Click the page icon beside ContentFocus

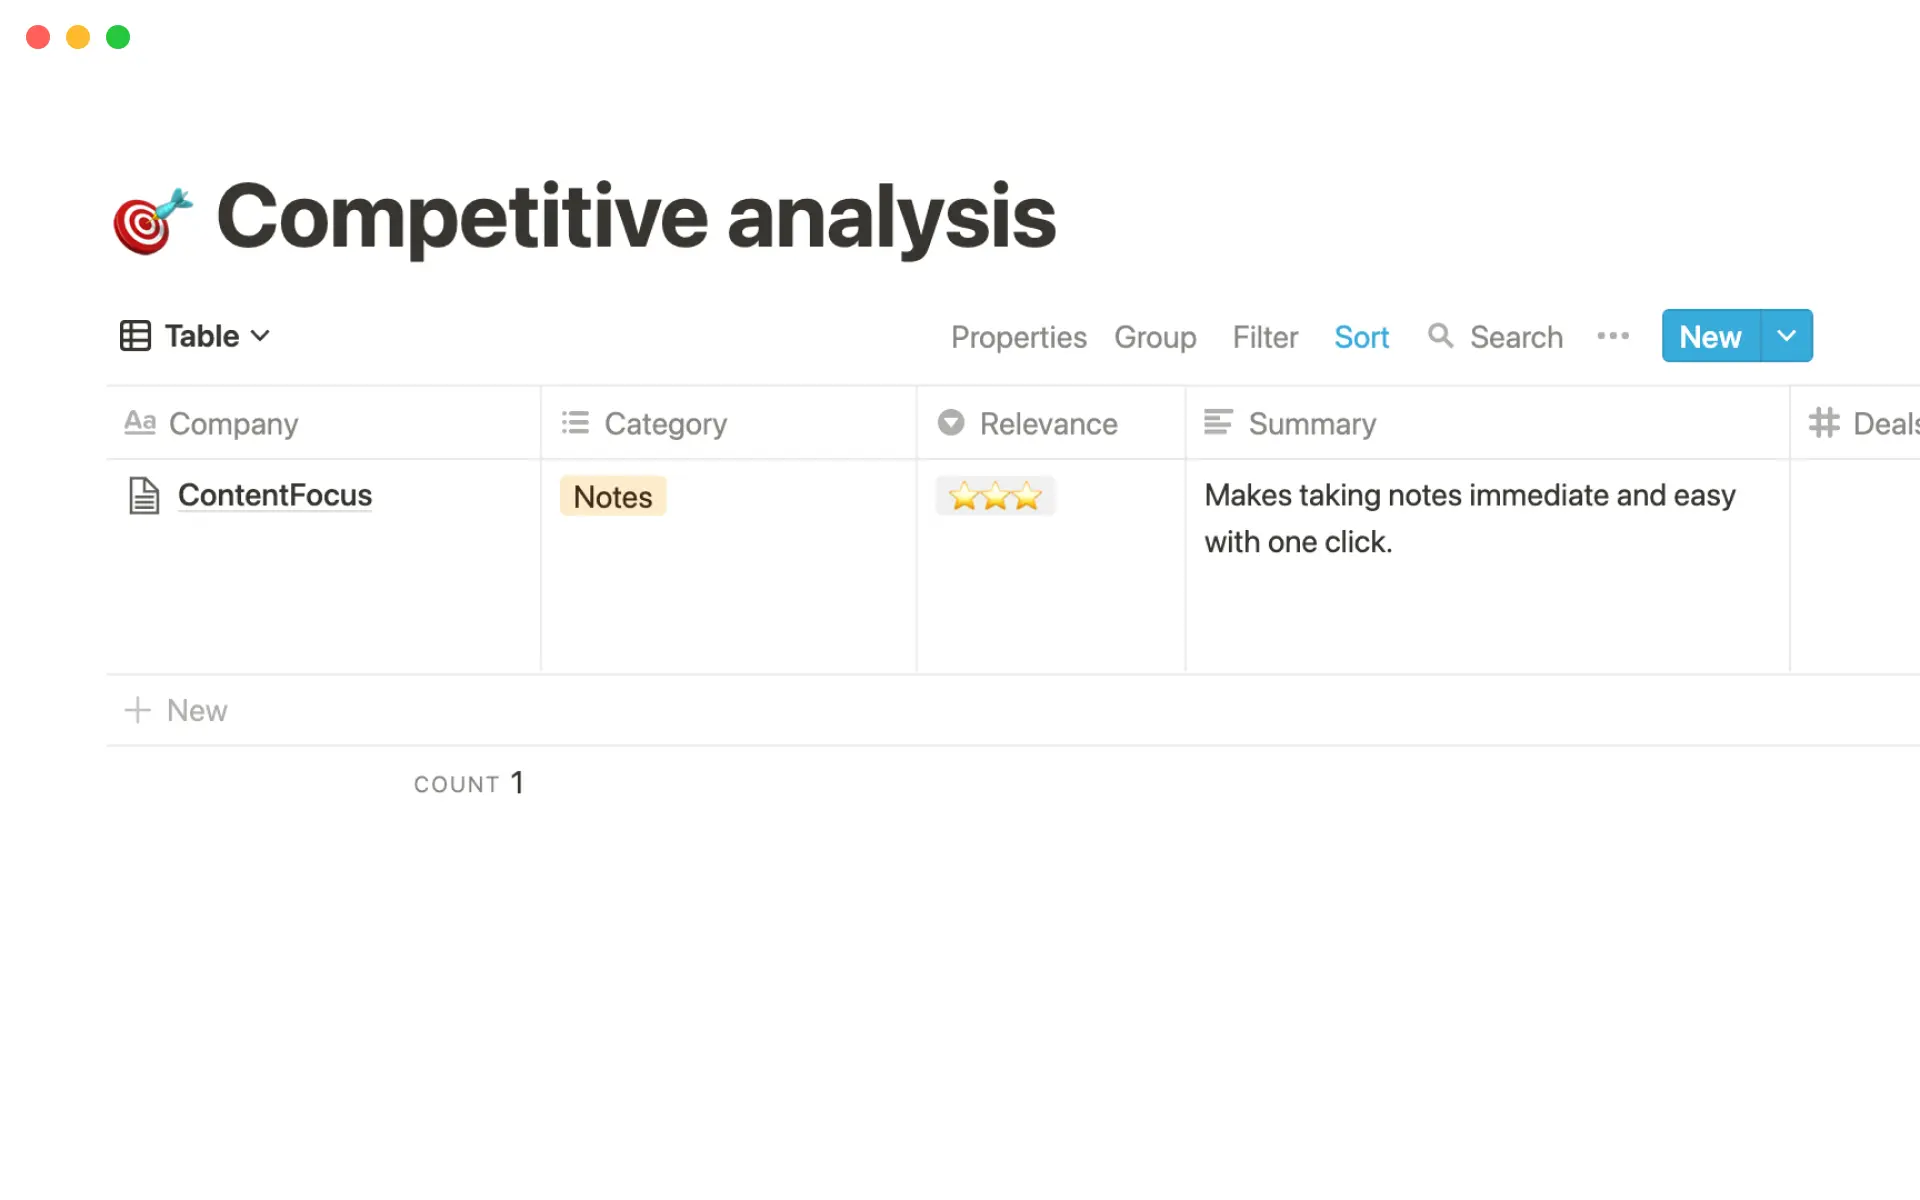point(143,494)
